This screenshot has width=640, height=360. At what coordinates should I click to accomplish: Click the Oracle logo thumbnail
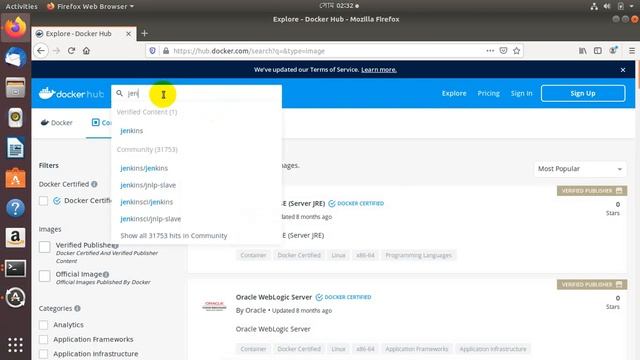tap(214, 305)
